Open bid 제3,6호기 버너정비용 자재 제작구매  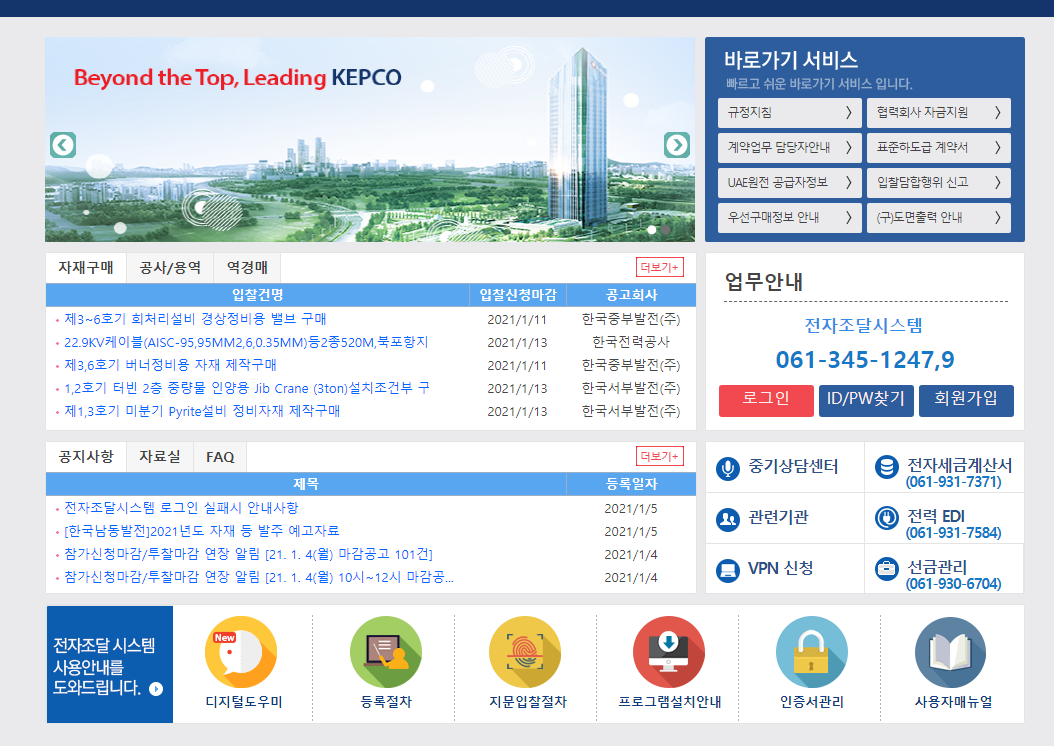click(170, 365)
